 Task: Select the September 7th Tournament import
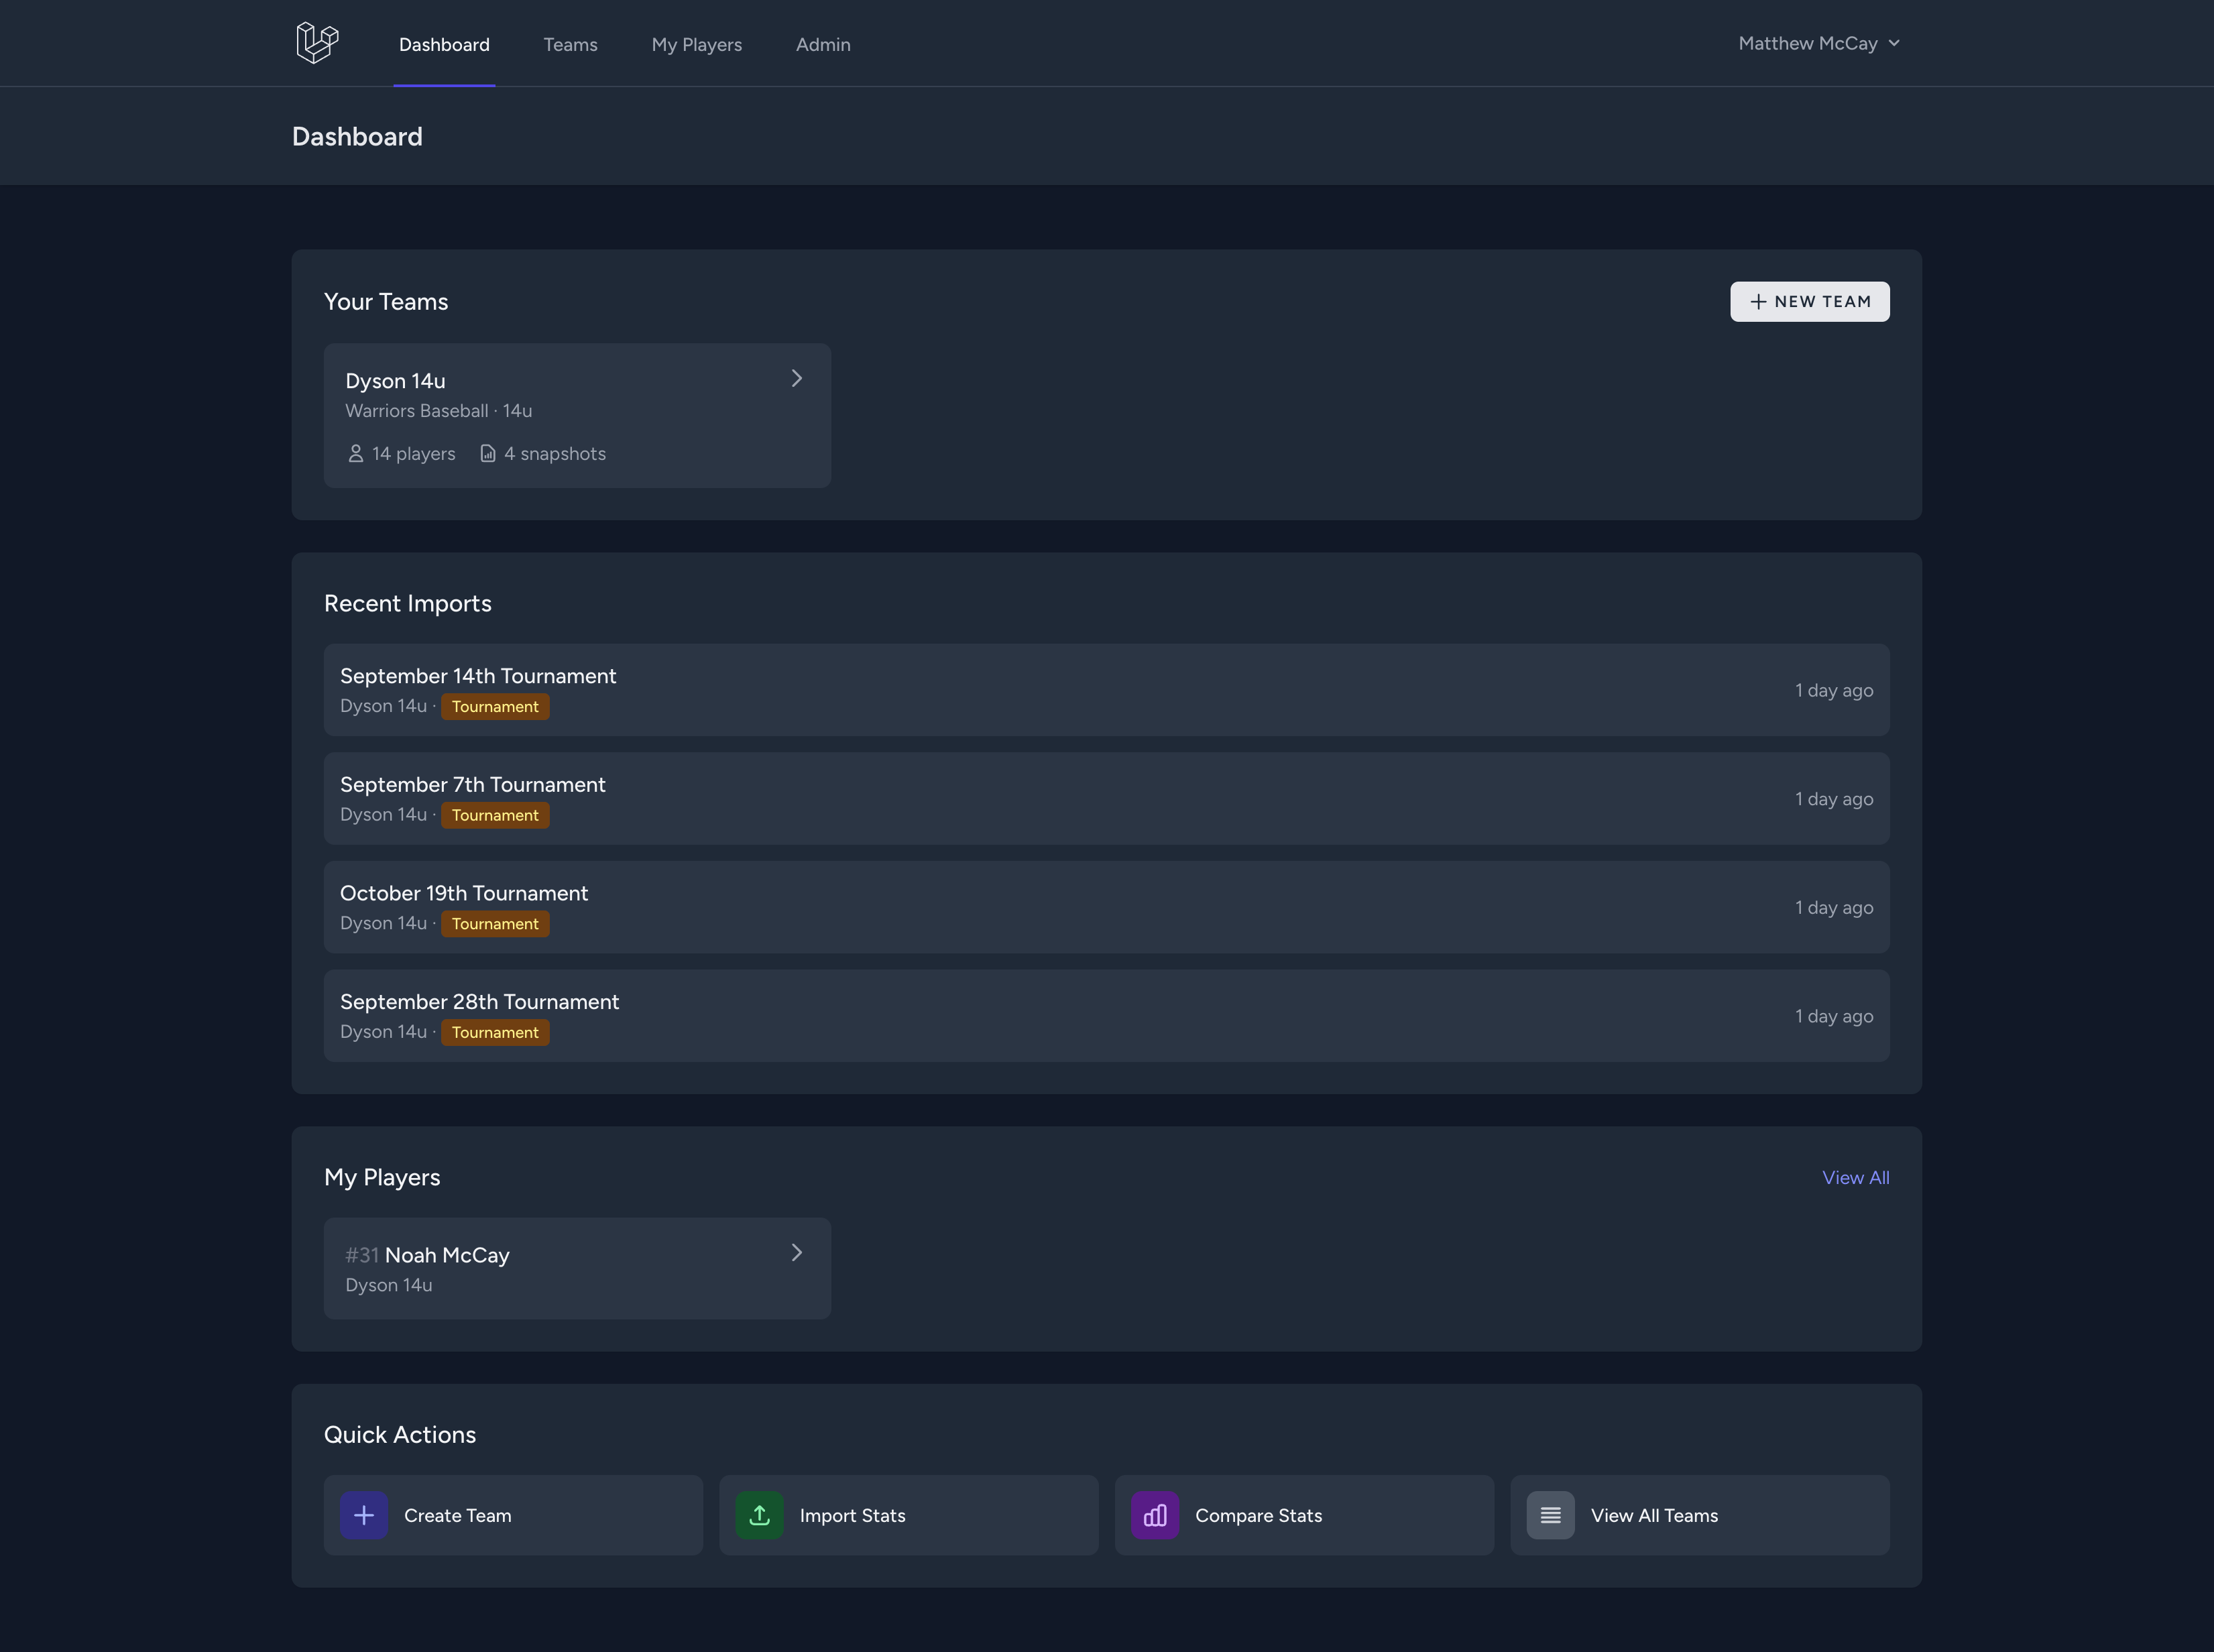pos(1105,798)
